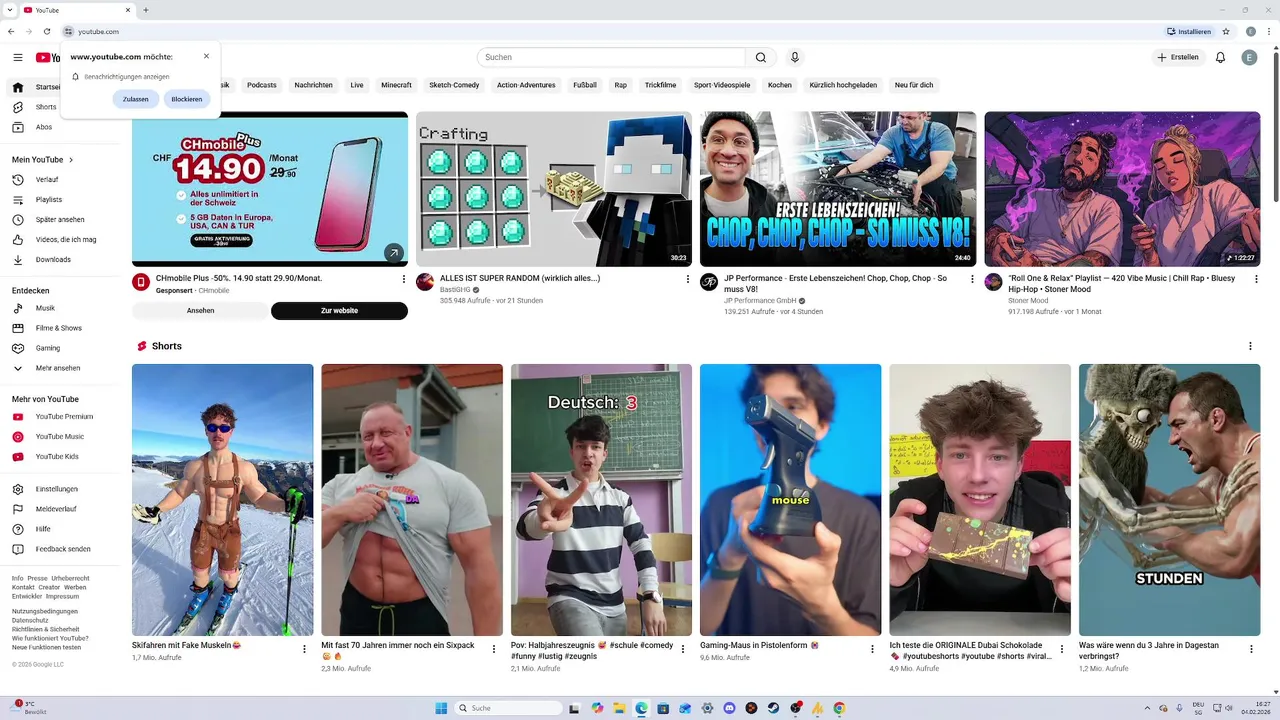
Task: Open Steam from the taskbar
Action: point(773,708)
